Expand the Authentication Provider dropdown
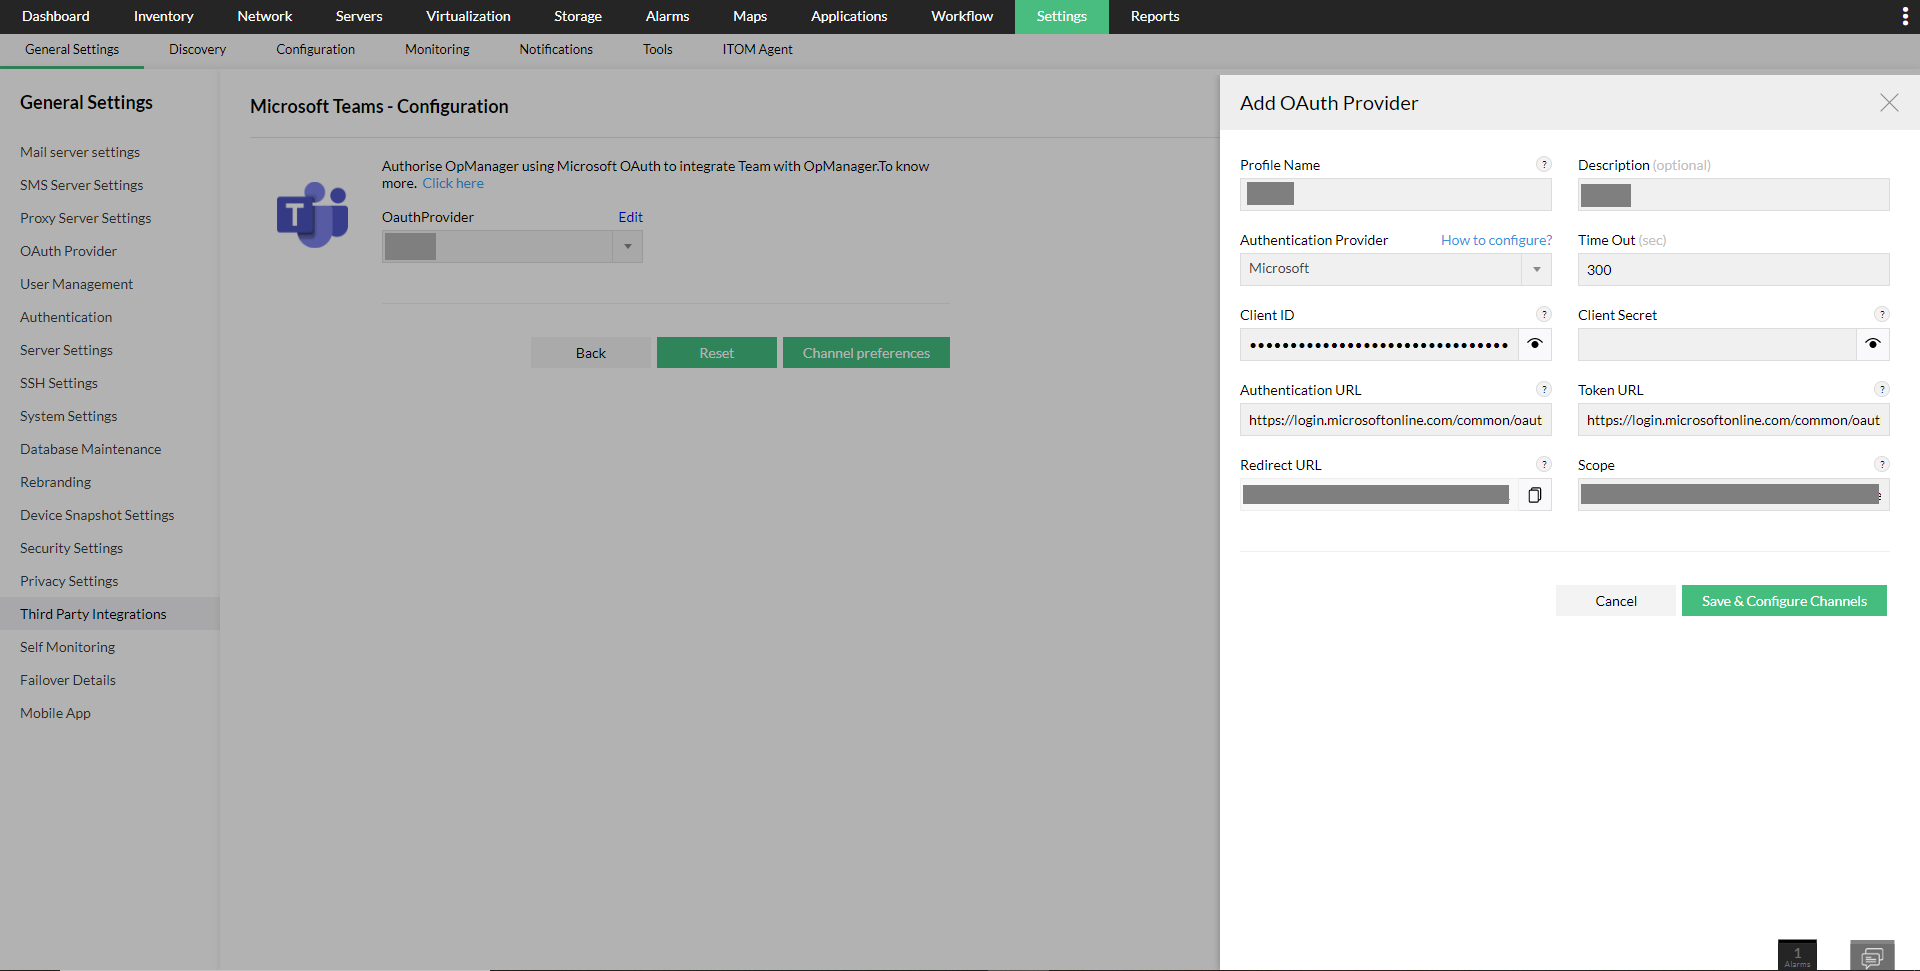Viewport: 1920px width, 971px height. tap(1536, 268)
